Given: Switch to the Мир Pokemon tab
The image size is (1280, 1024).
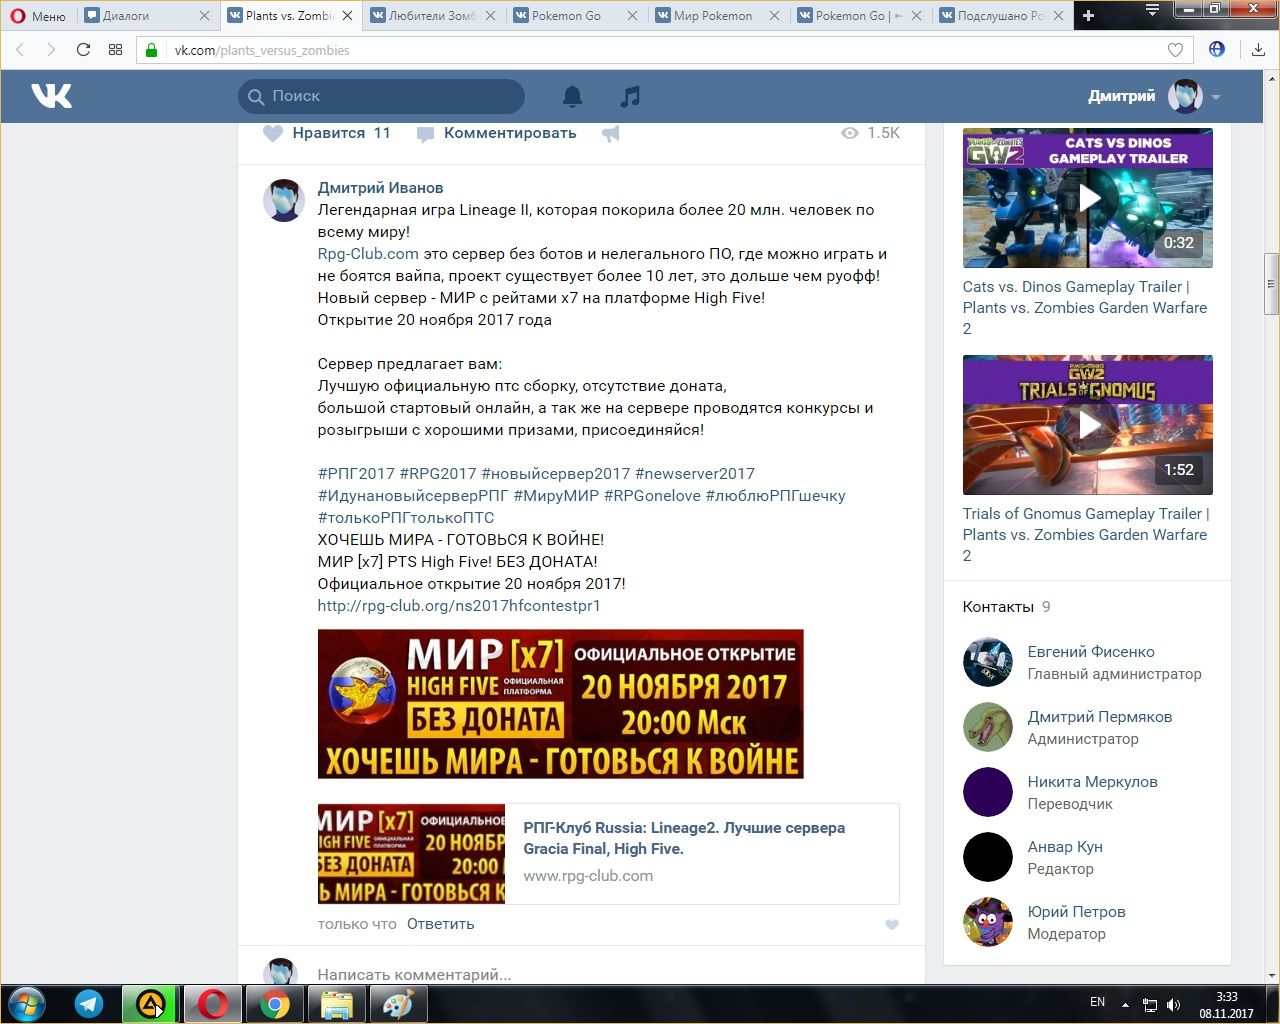Looking at the screenshot, I should pos(716,15).
